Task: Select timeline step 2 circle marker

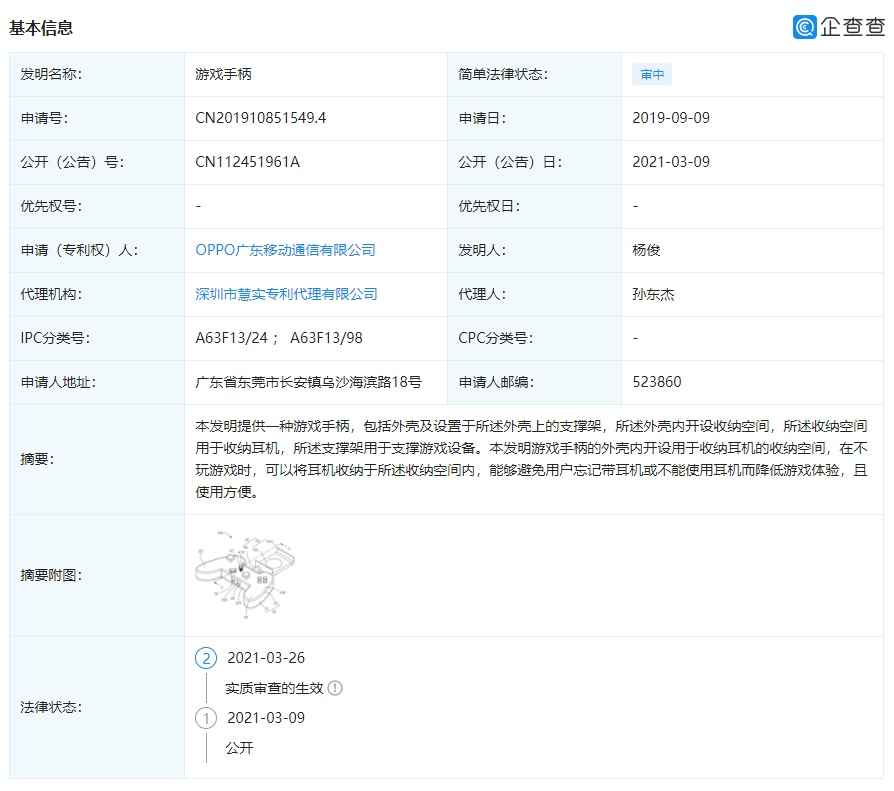Action: [x=206, y=658]
